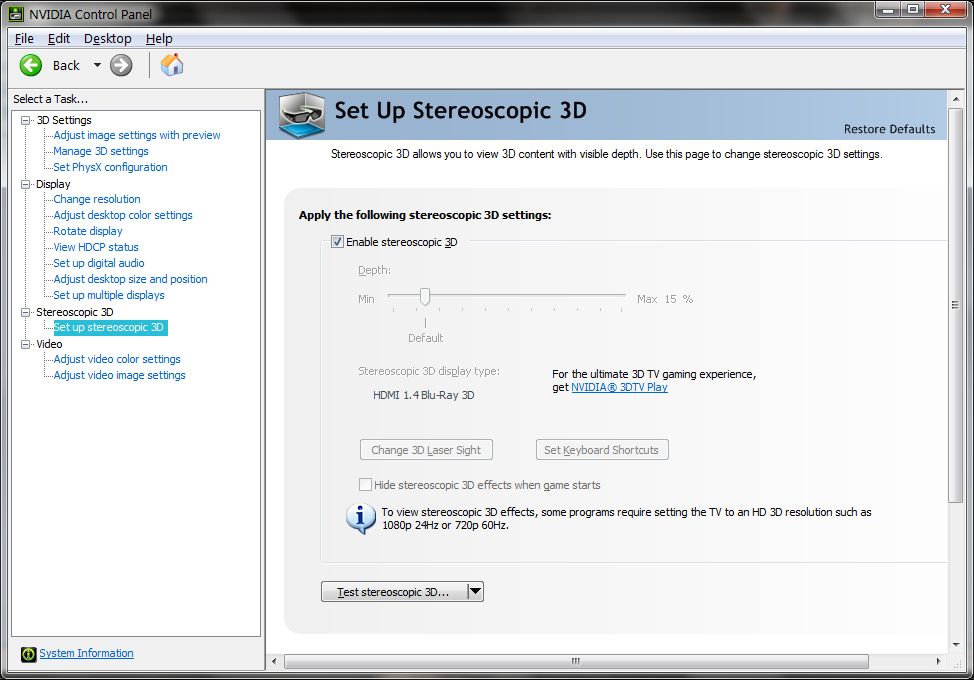
Task: Click Set Keyboard Shortcuts button
Action: (x=602, y=450)
